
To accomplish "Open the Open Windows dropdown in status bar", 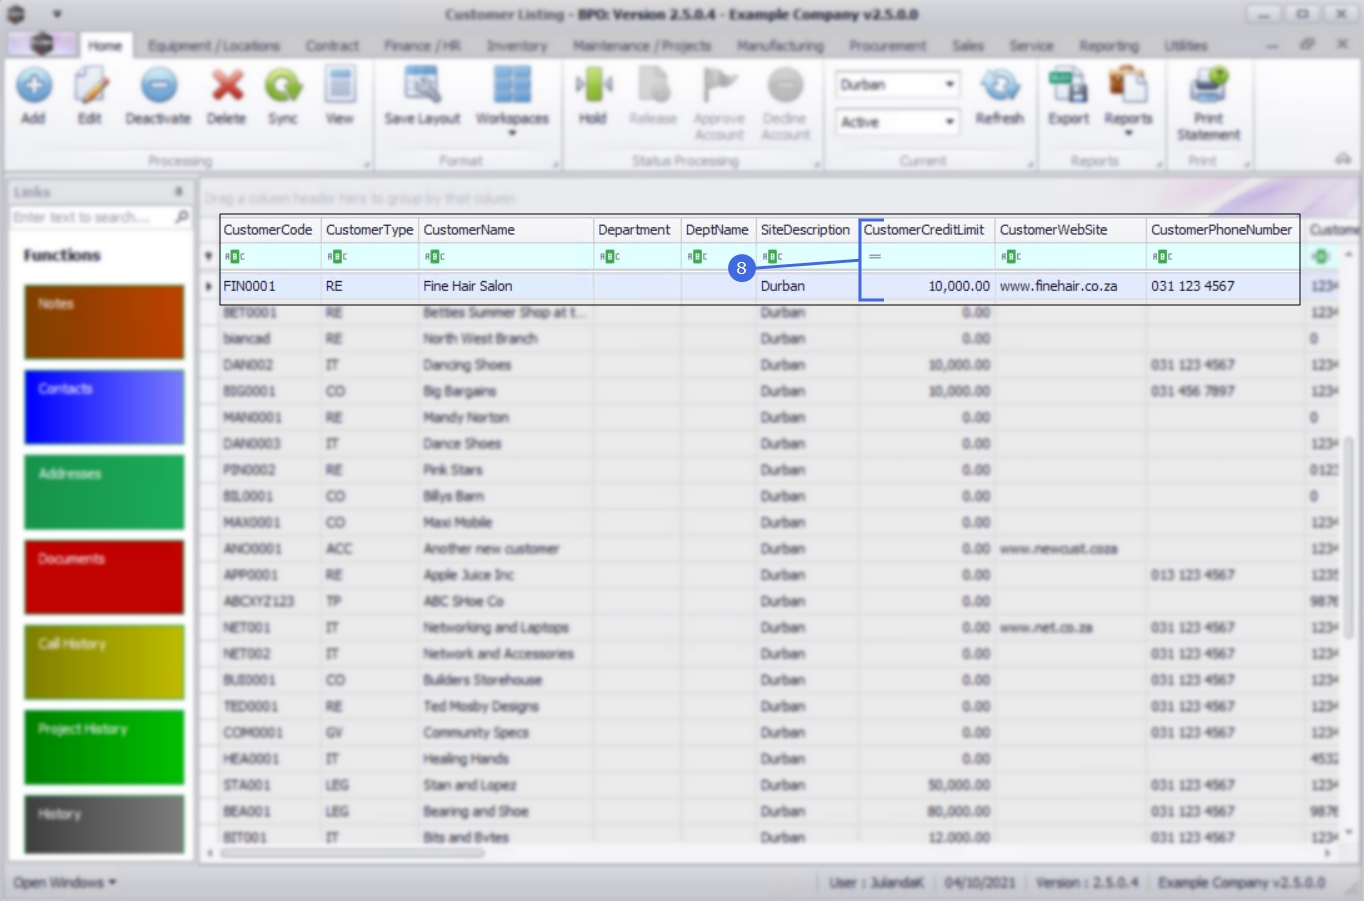I will 65,882.
